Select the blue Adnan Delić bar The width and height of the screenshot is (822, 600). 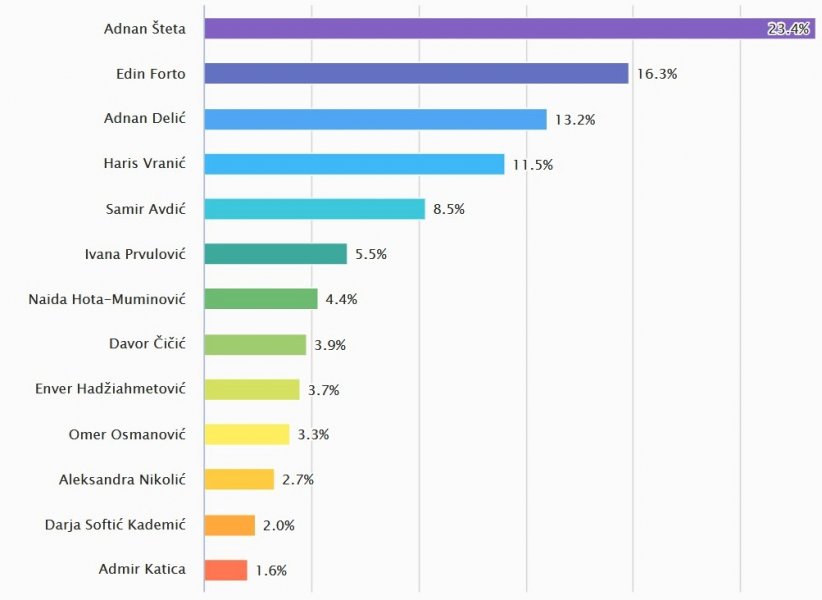375,119
